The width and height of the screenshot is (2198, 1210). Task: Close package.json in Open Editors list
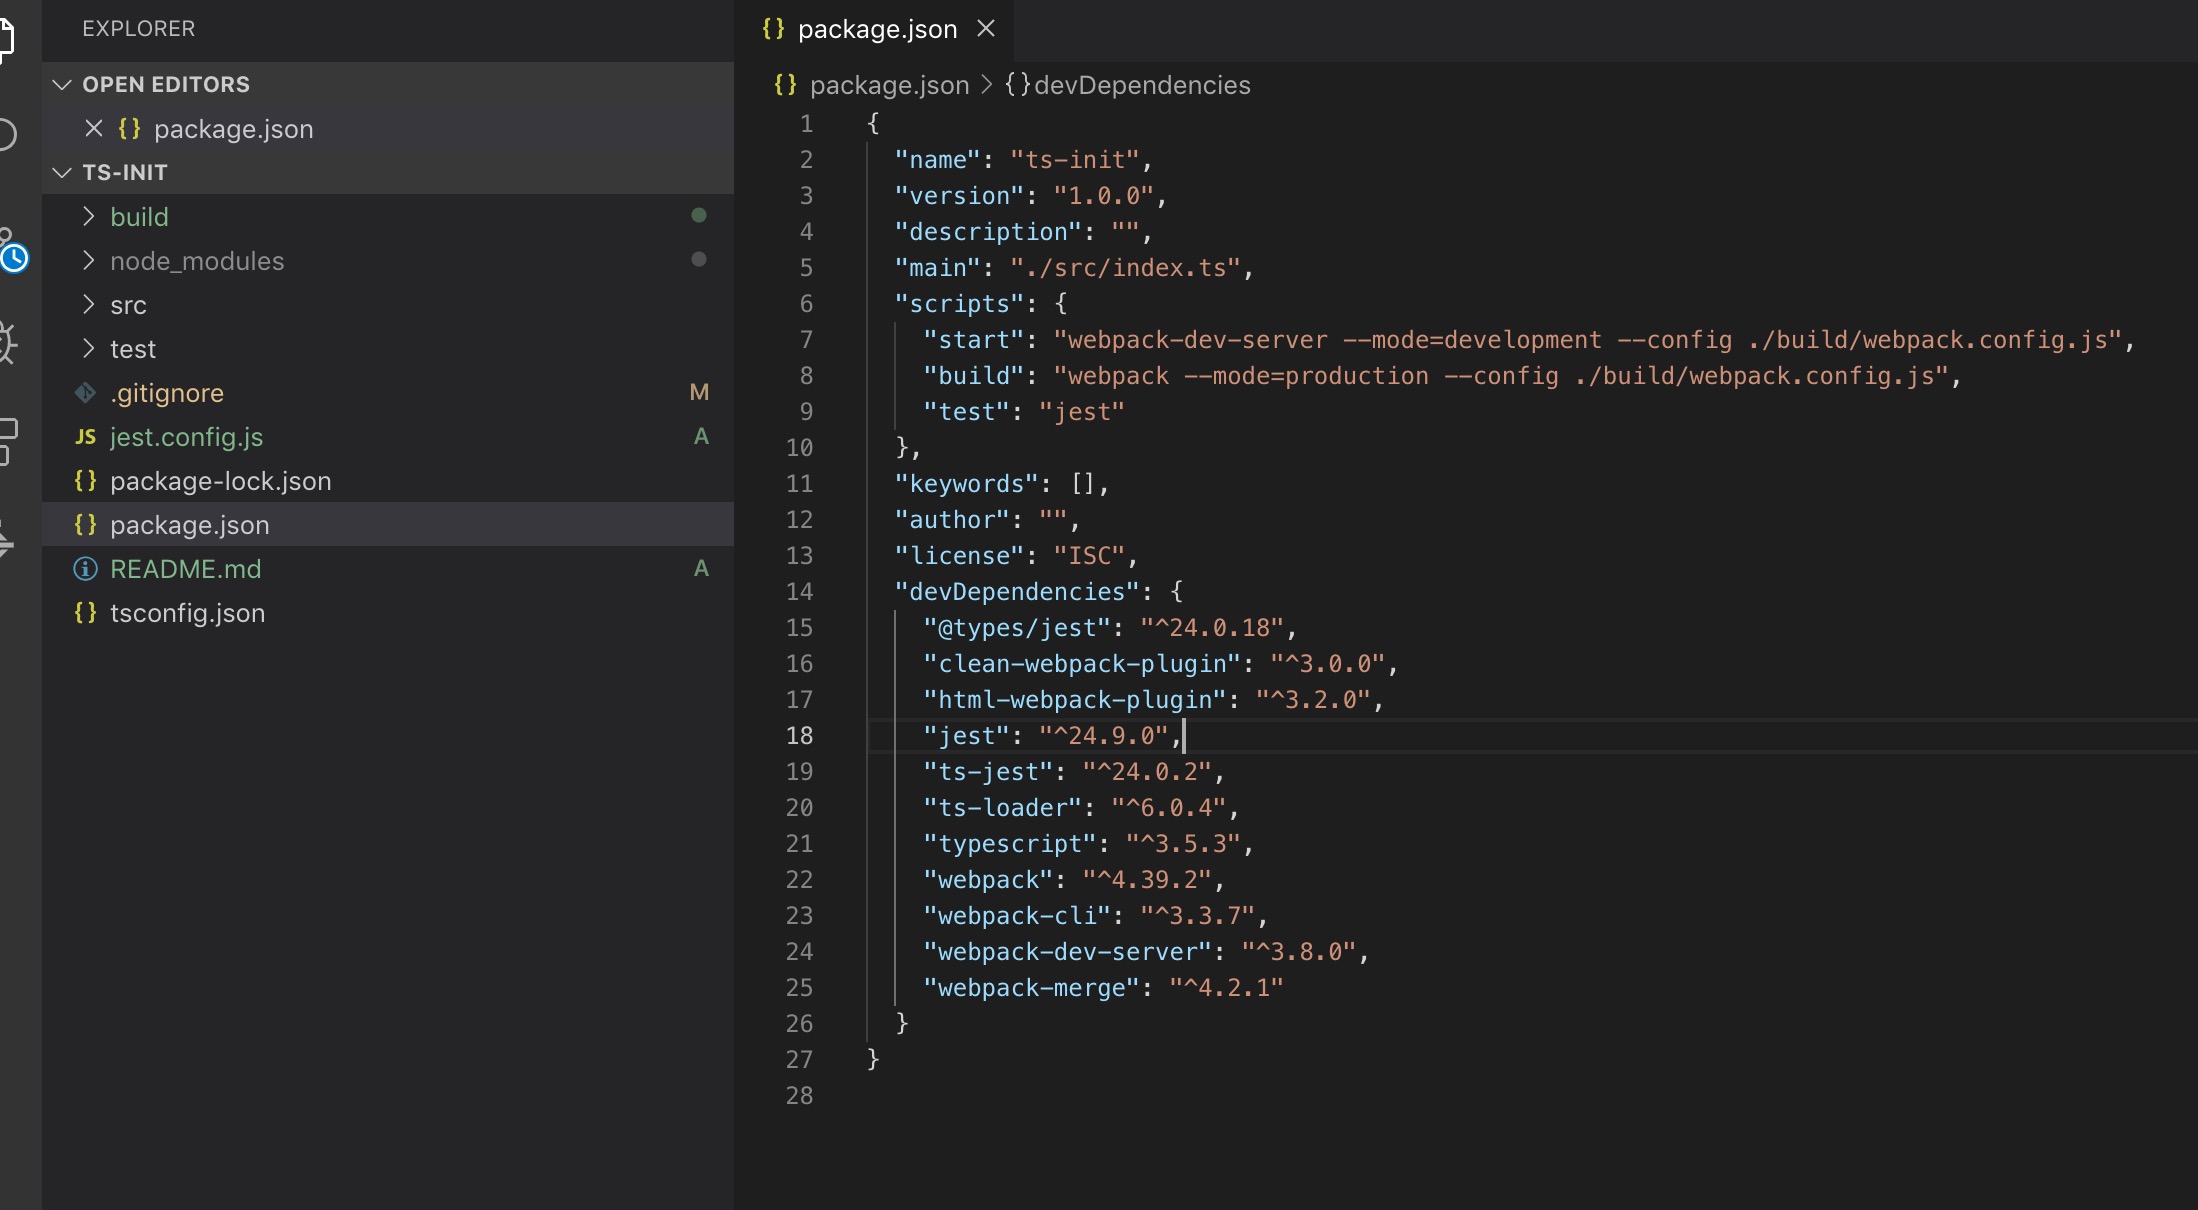93,129
